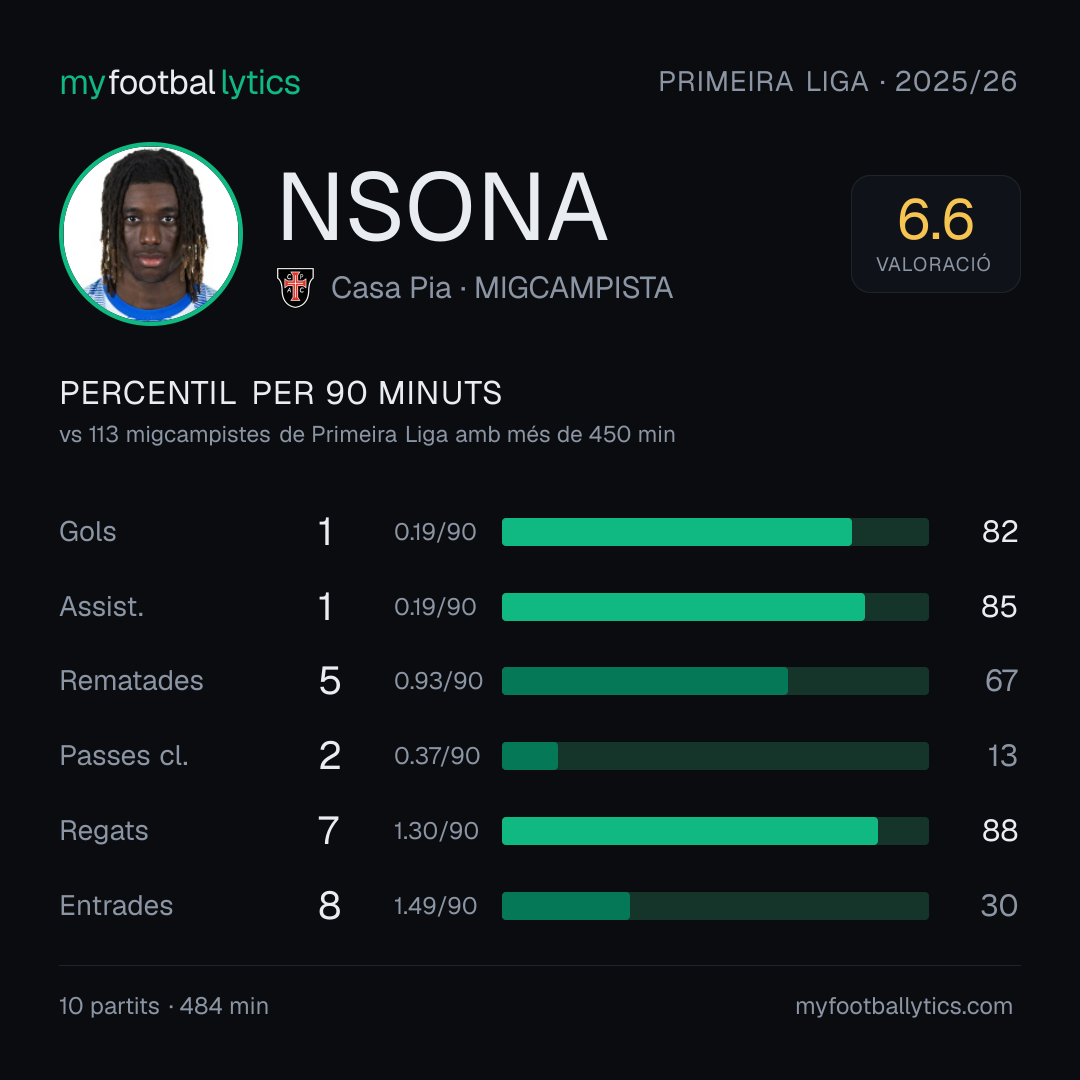The image size is (1080, 1080).
Task: Click the Entrades percentile bar
Action: point(715,906)
